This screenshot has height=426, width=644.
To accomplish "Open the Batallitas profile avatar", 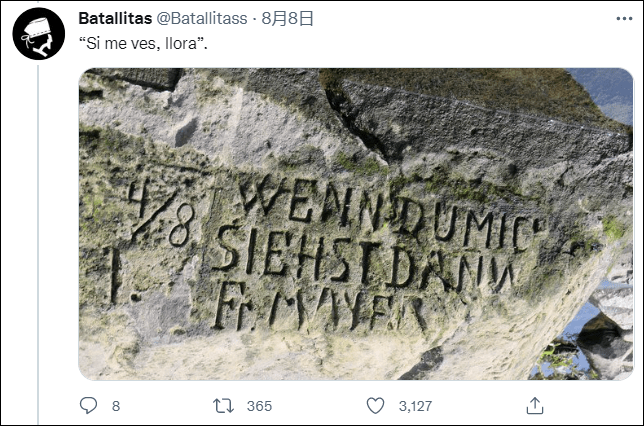I will (x=39, y=34).
